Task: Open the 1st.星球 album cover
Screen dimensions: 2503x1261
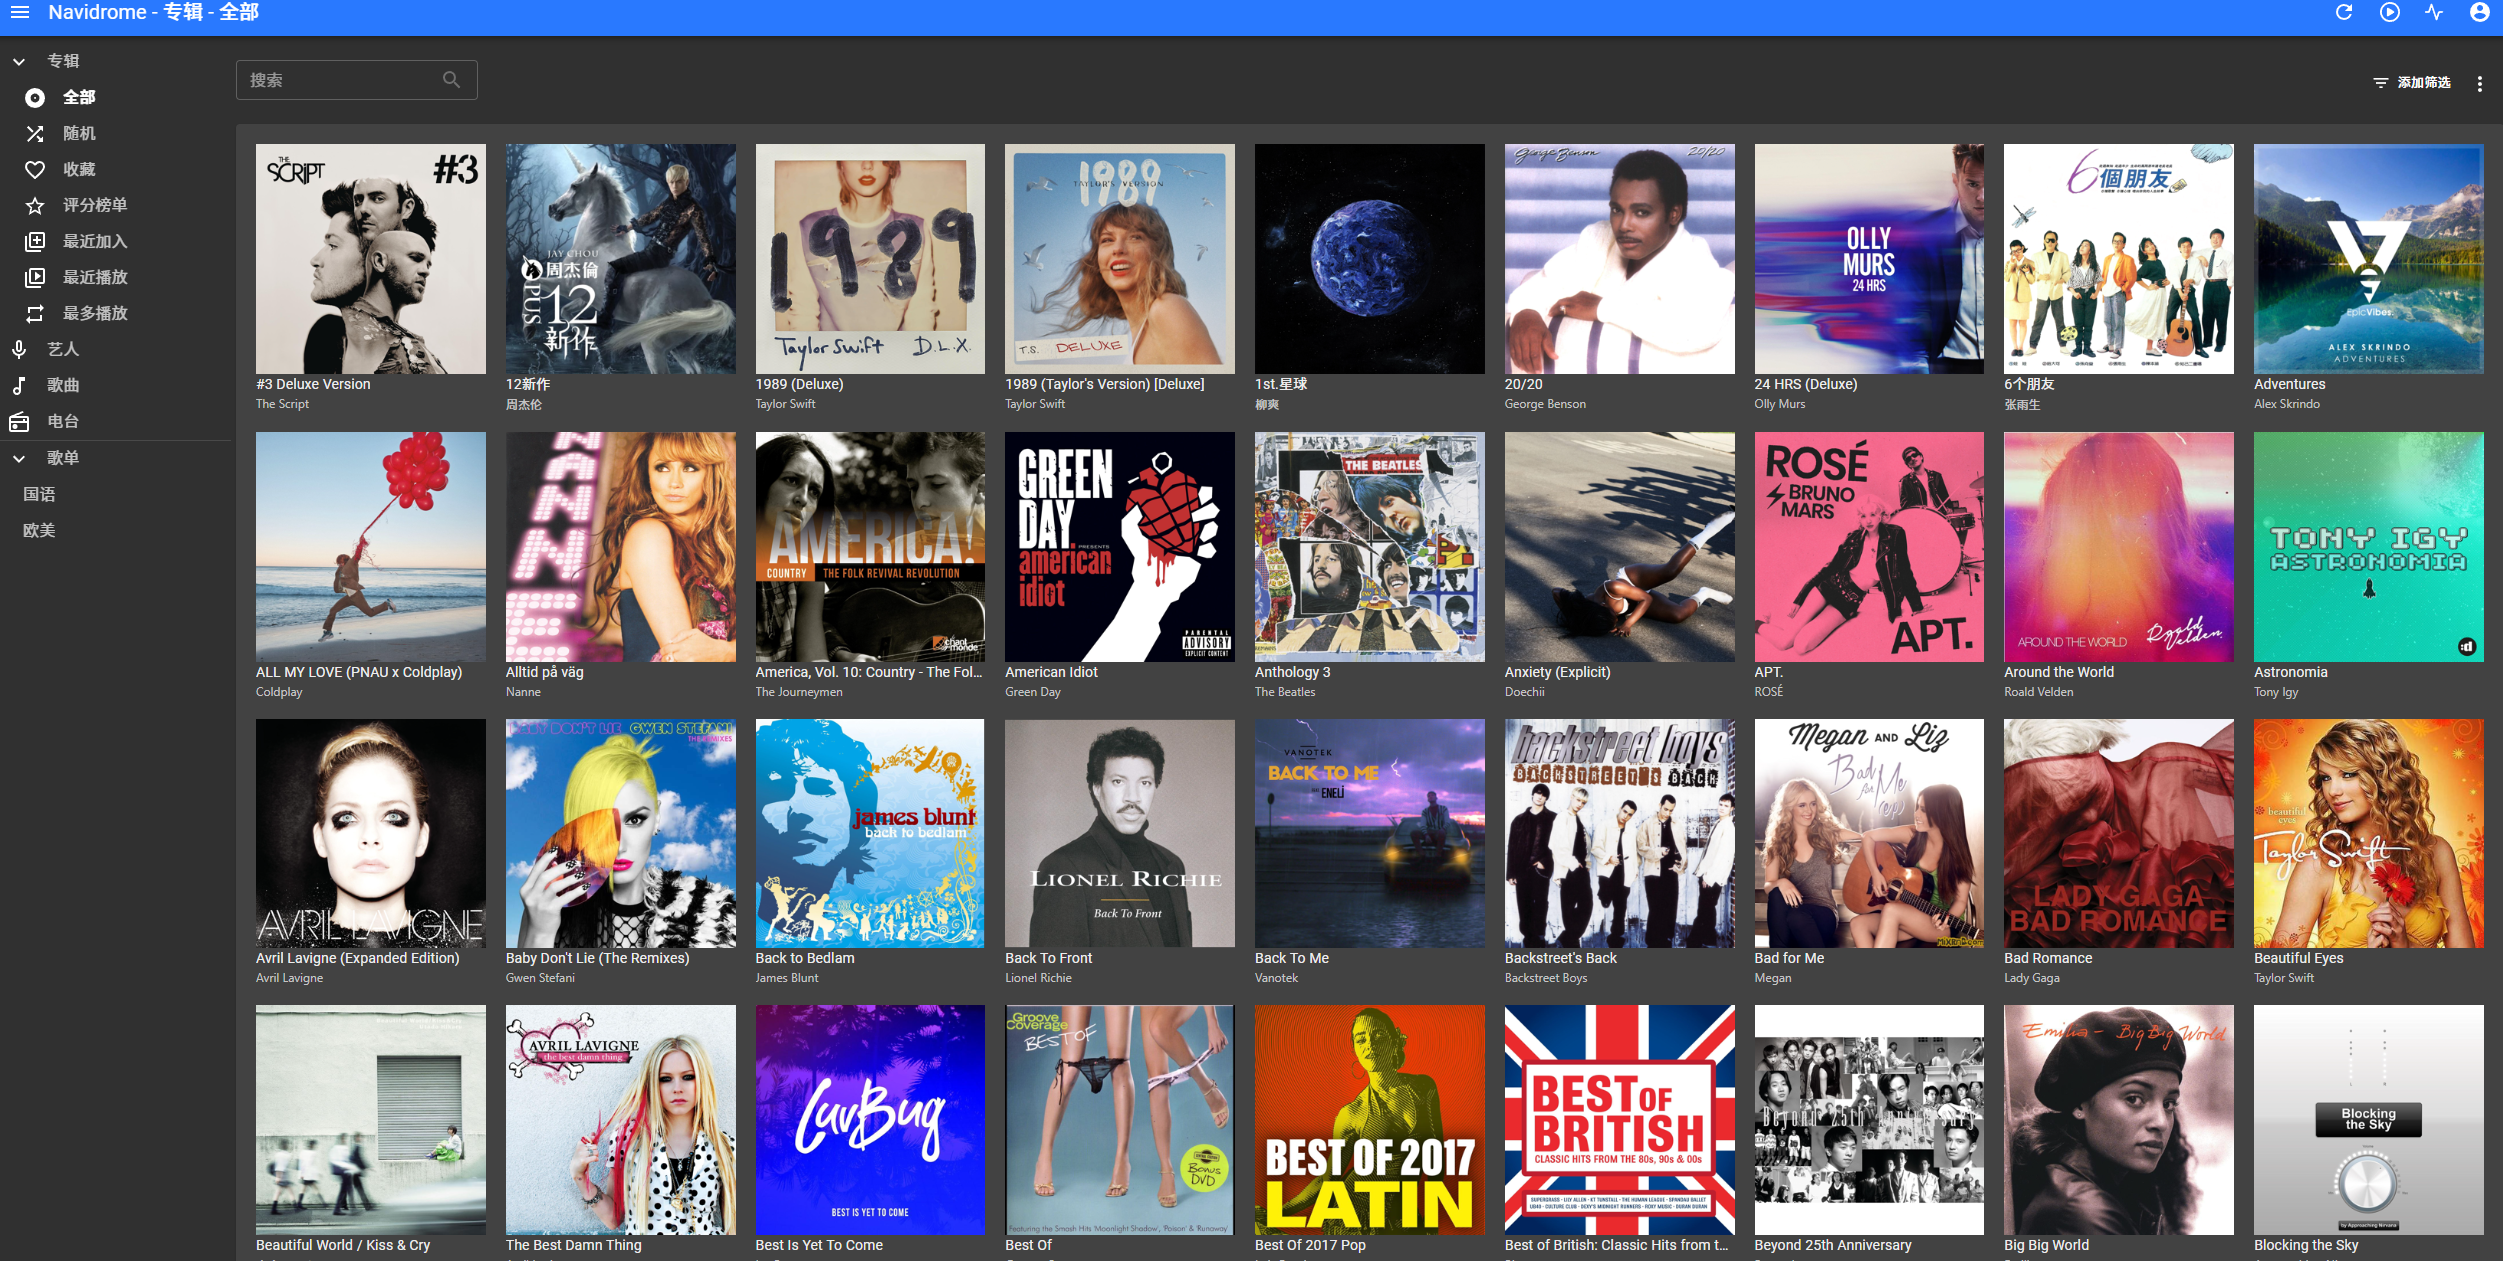Action: (1370, 259)
